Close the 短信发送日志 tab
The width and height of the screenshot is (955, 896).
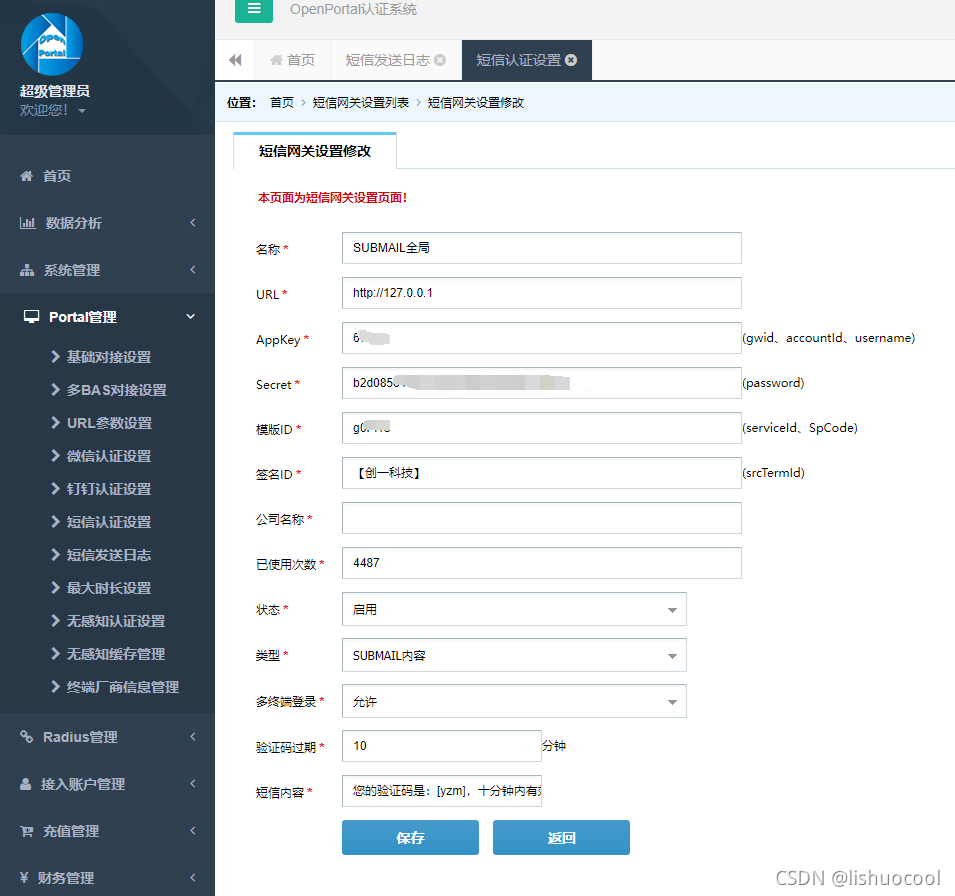[x=440, y=60]
